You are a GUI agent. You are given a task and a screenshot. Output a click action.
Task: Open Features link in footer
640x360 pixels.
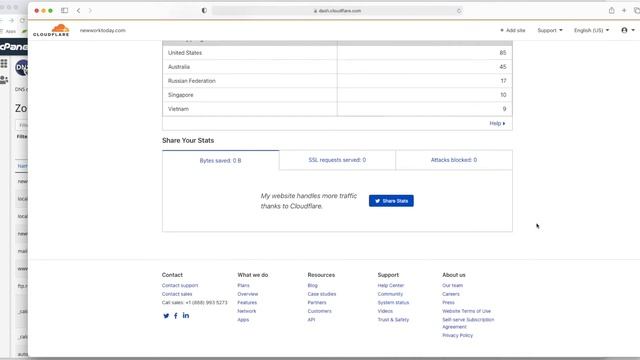(247, 302)
